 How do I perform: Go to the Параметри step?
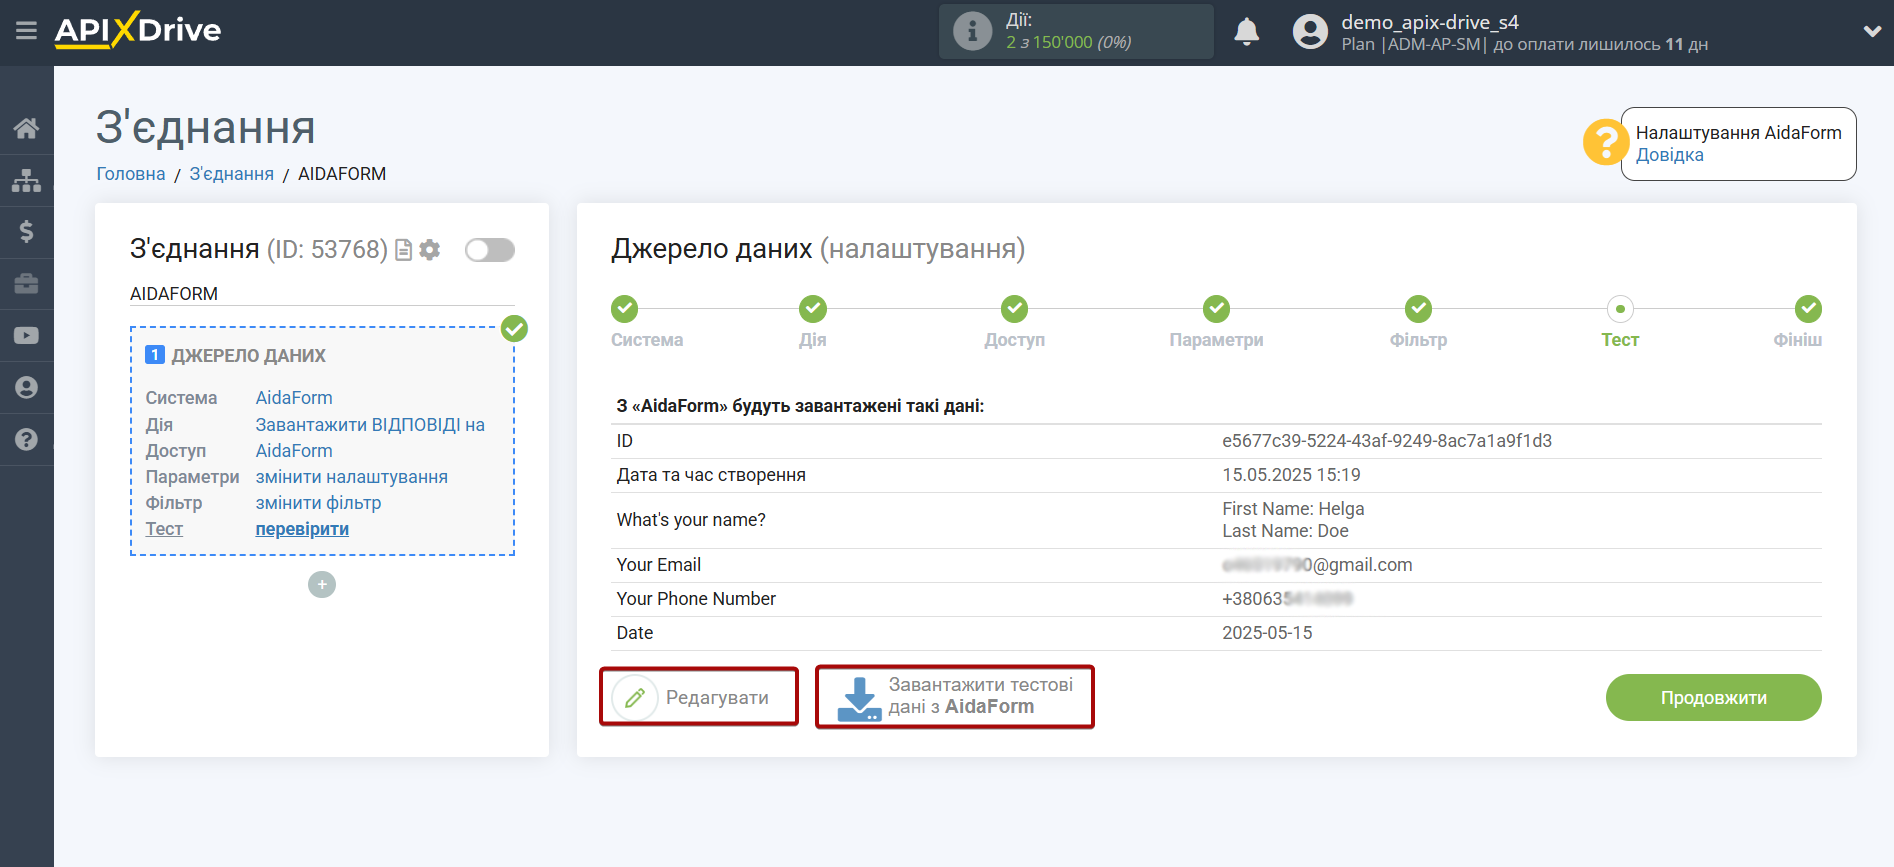point(1216,310)
